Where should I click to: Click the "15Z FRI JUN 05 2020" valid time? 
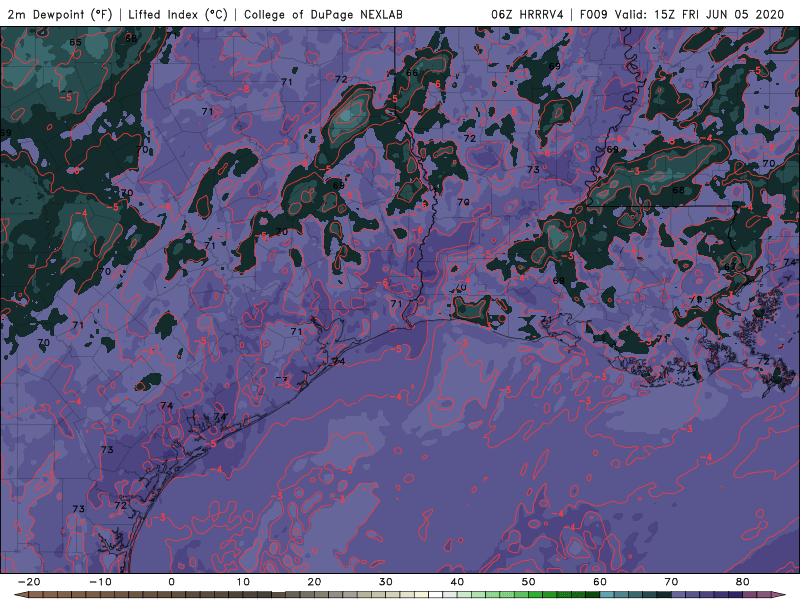click(719, 15)
